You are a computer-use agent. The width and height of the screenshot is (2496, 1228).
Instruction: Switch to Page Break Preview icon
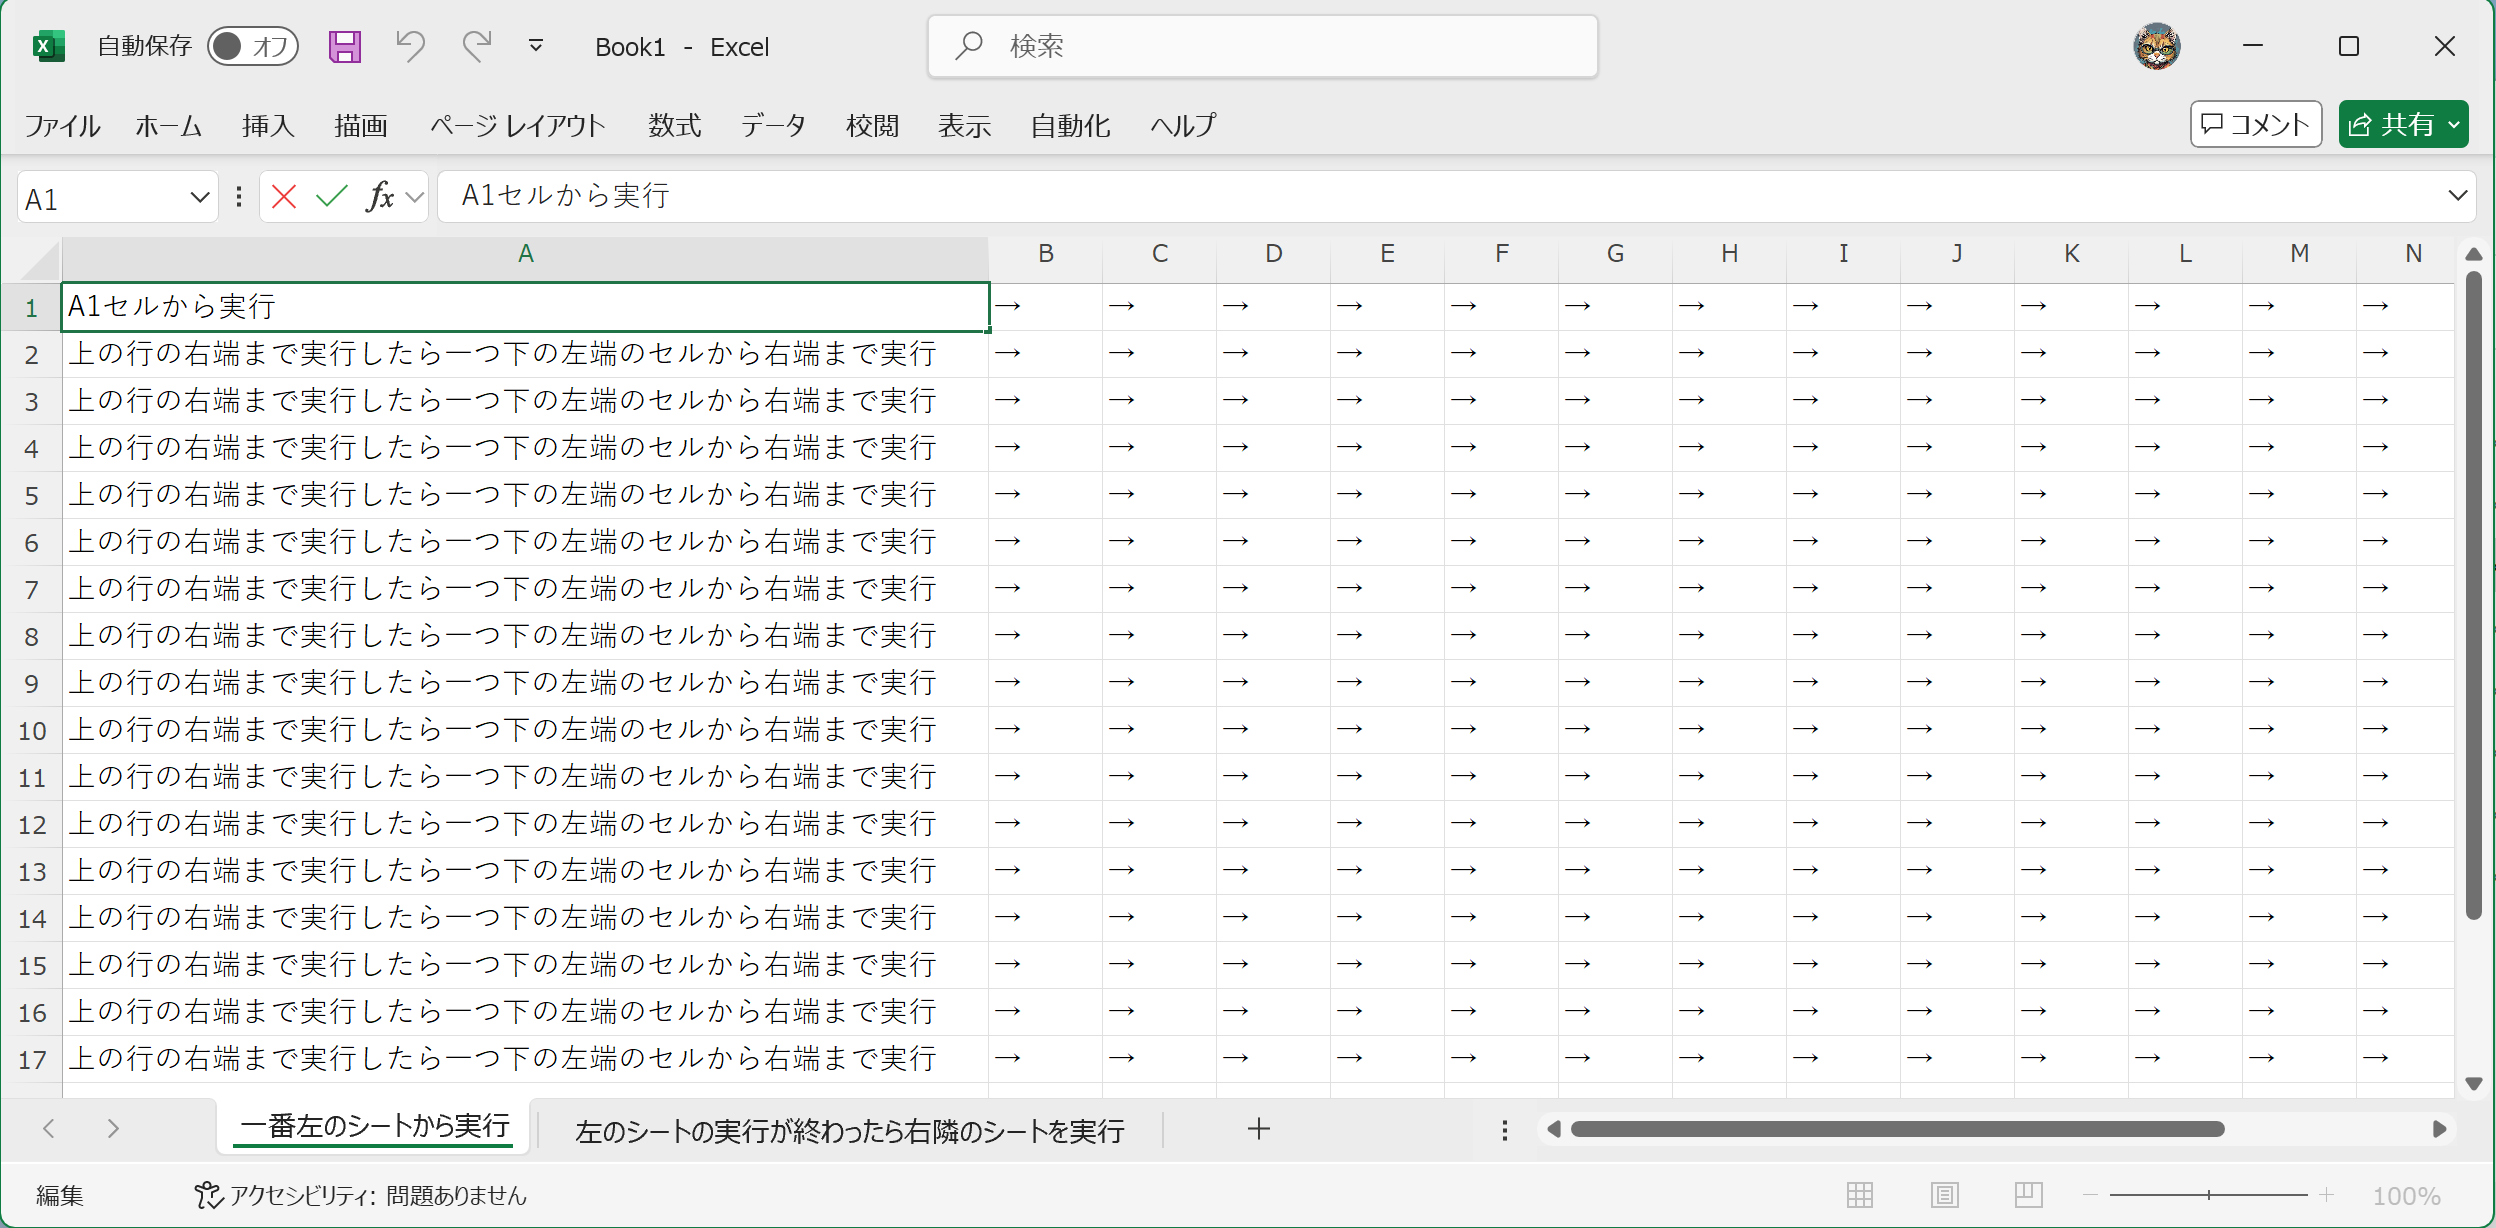pyautogui.click(x=2028, y=1194)
